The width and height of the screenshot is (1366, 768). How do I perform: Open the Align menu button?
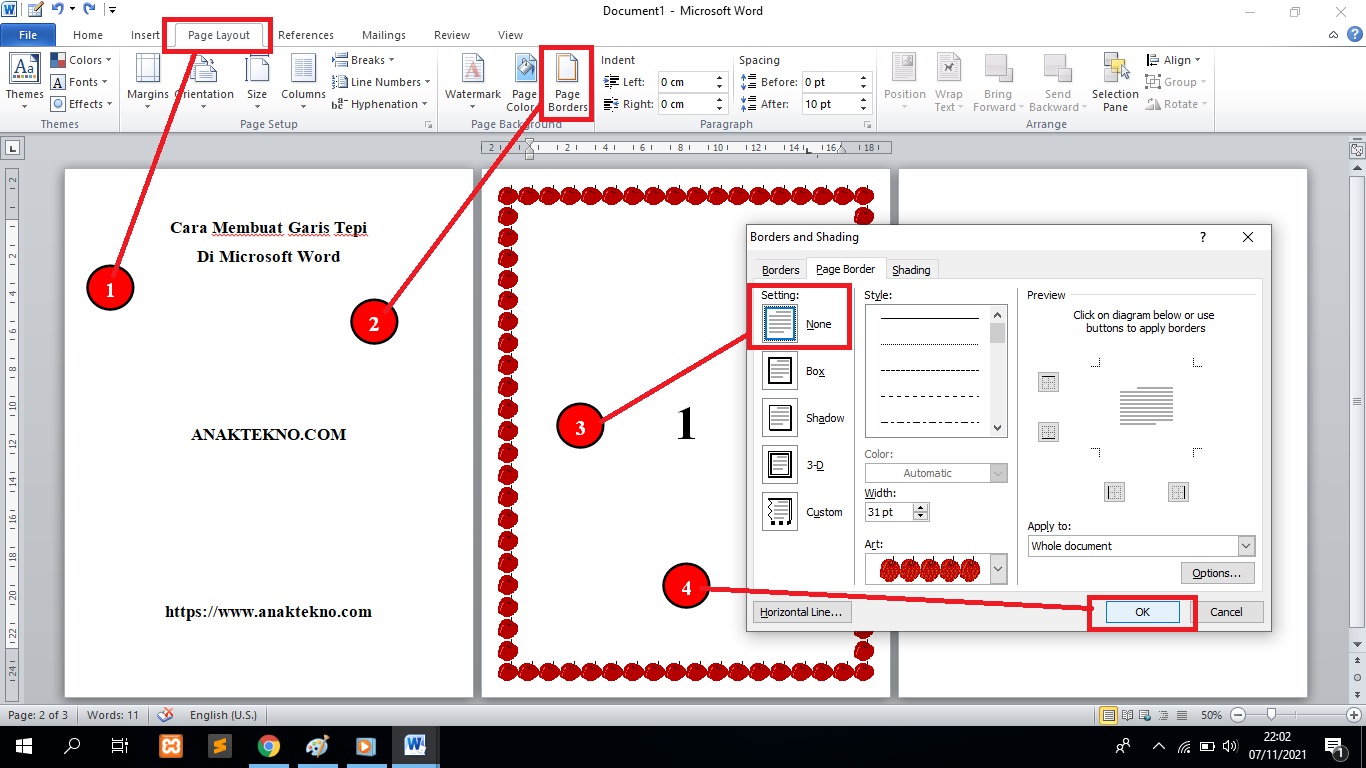pos(1174,60)
